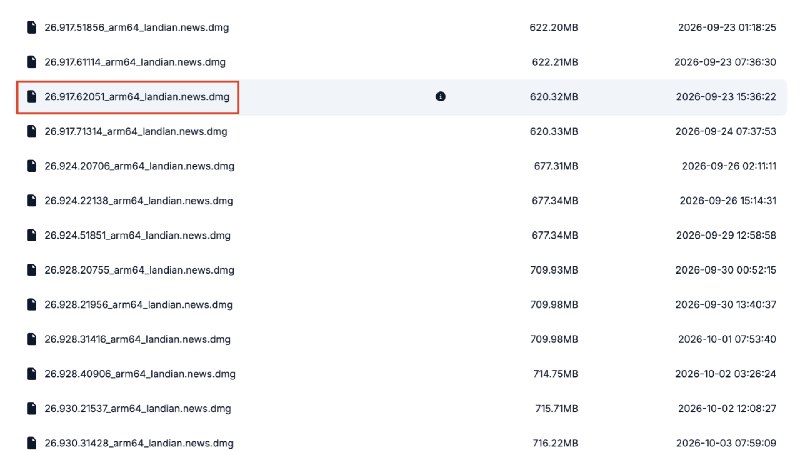Click file icon for 26.924.20706 dmg
Screen dimensions: 800x450
click(x=32, y=166)
